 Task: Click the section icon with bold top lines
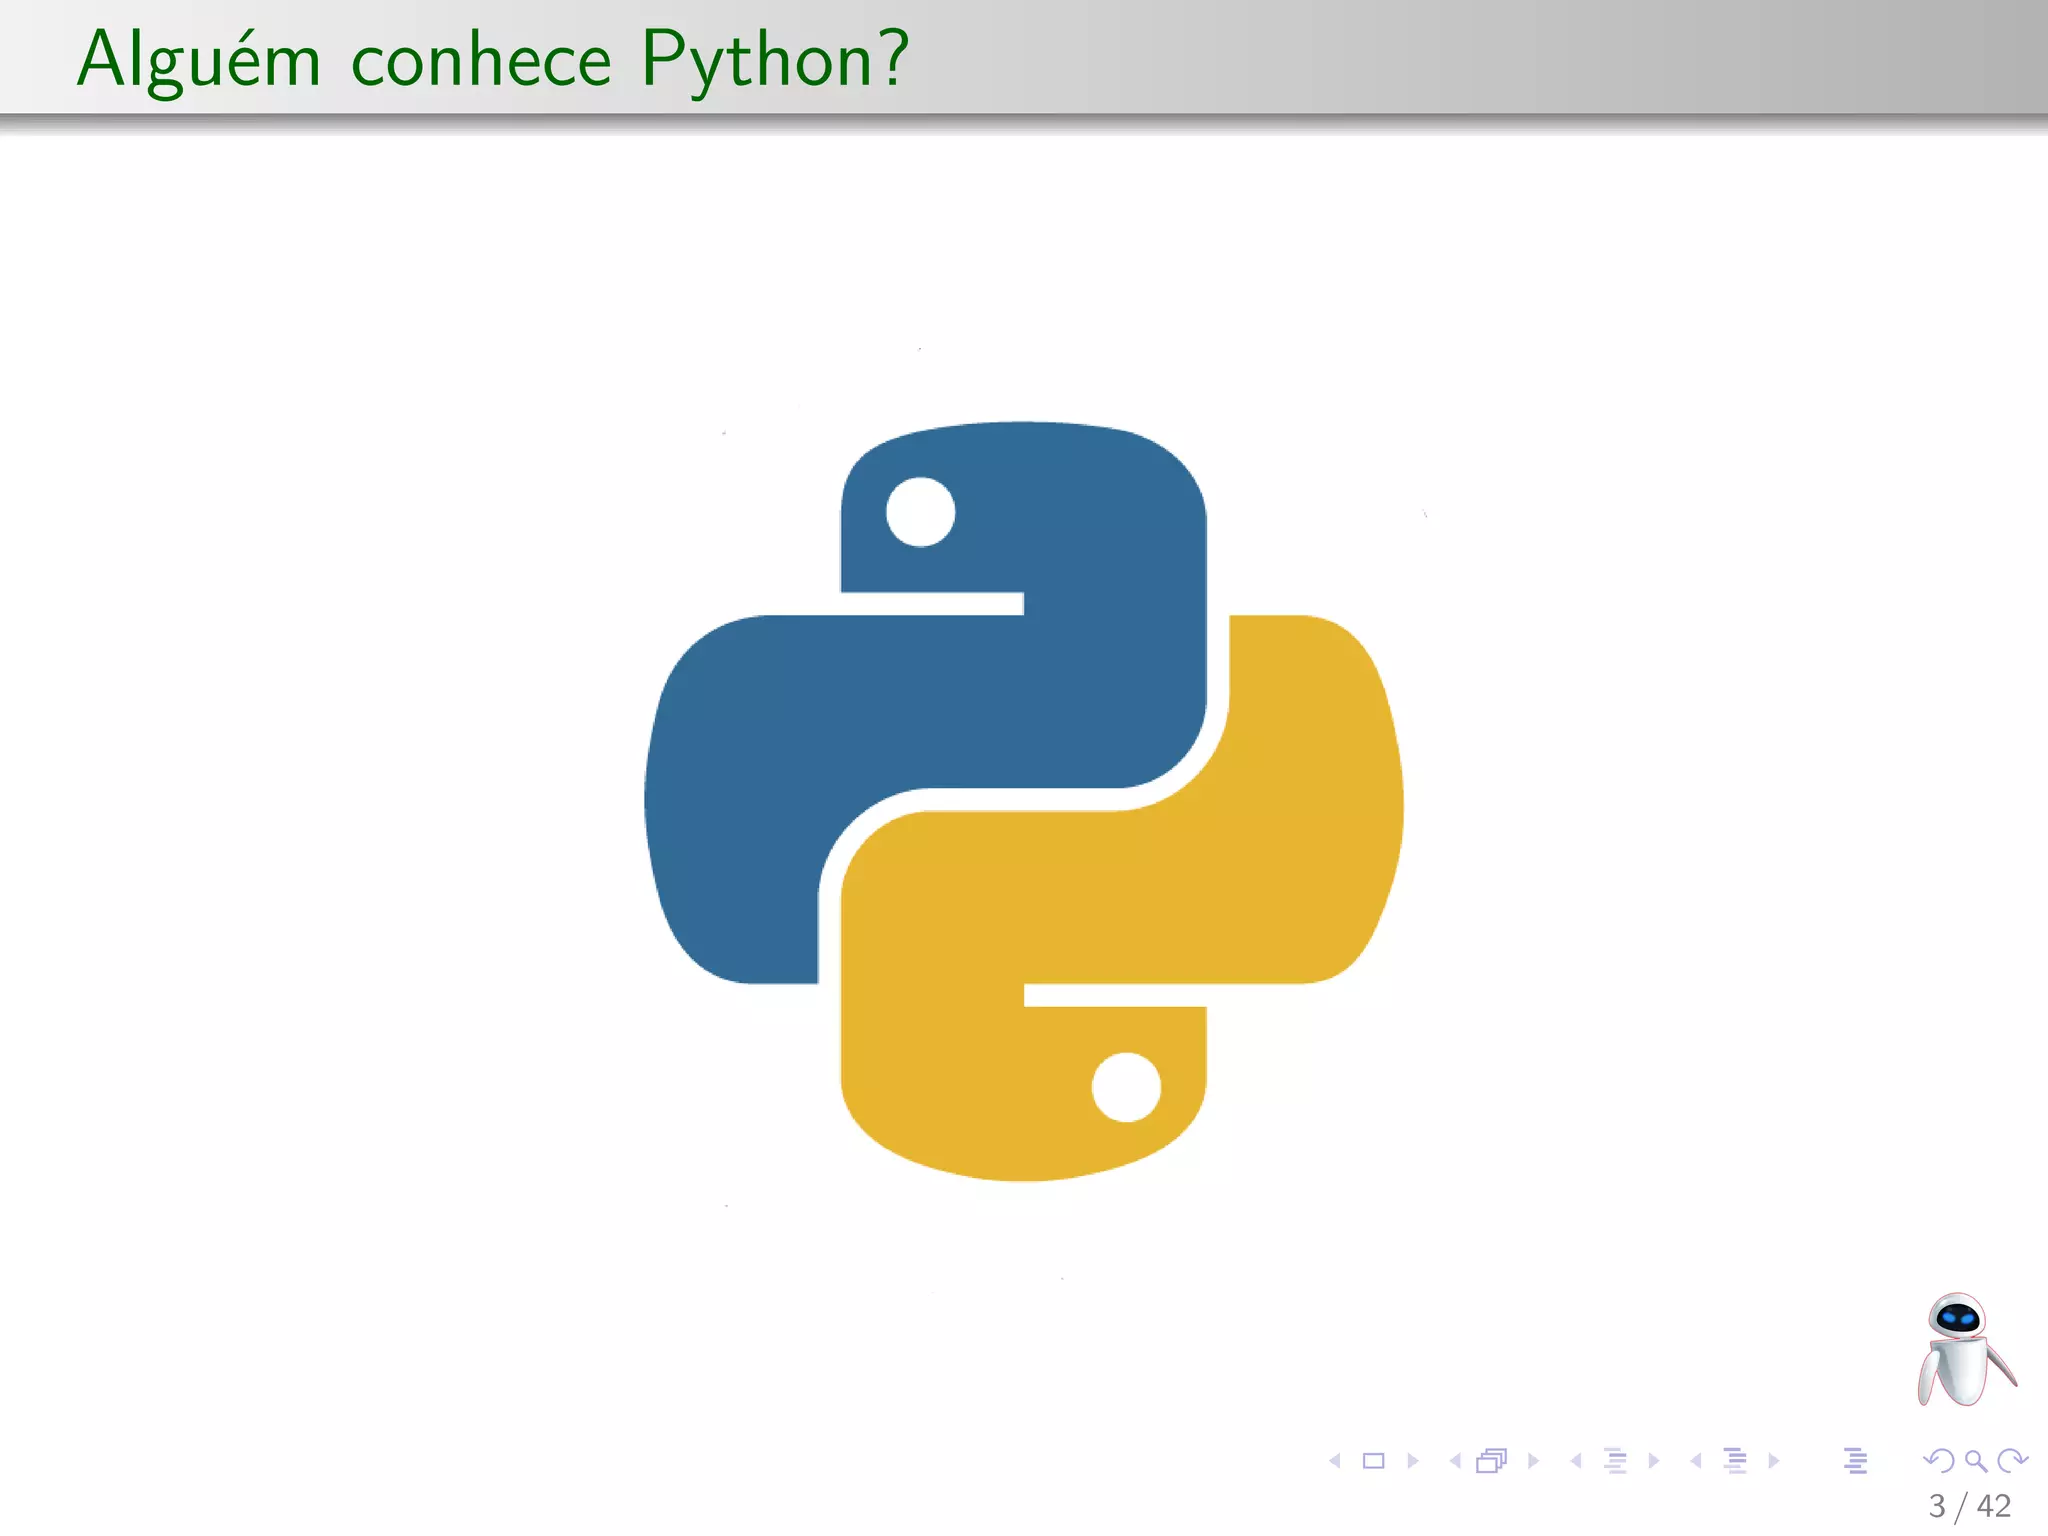(1735, 1461)
